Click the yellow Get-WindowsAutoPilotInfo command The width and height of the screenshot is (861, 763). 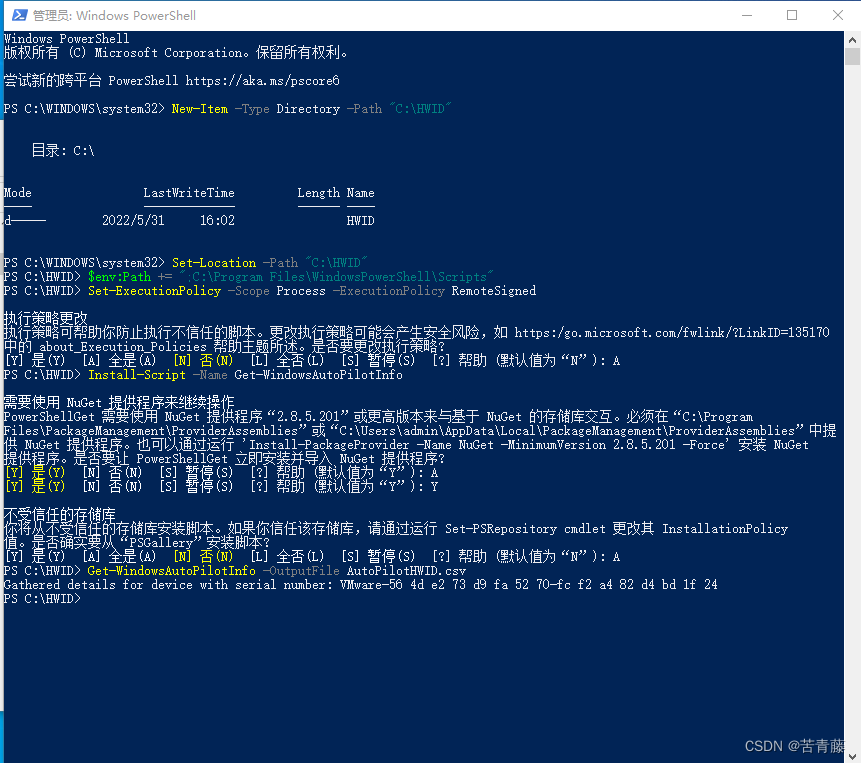[172, 570]
